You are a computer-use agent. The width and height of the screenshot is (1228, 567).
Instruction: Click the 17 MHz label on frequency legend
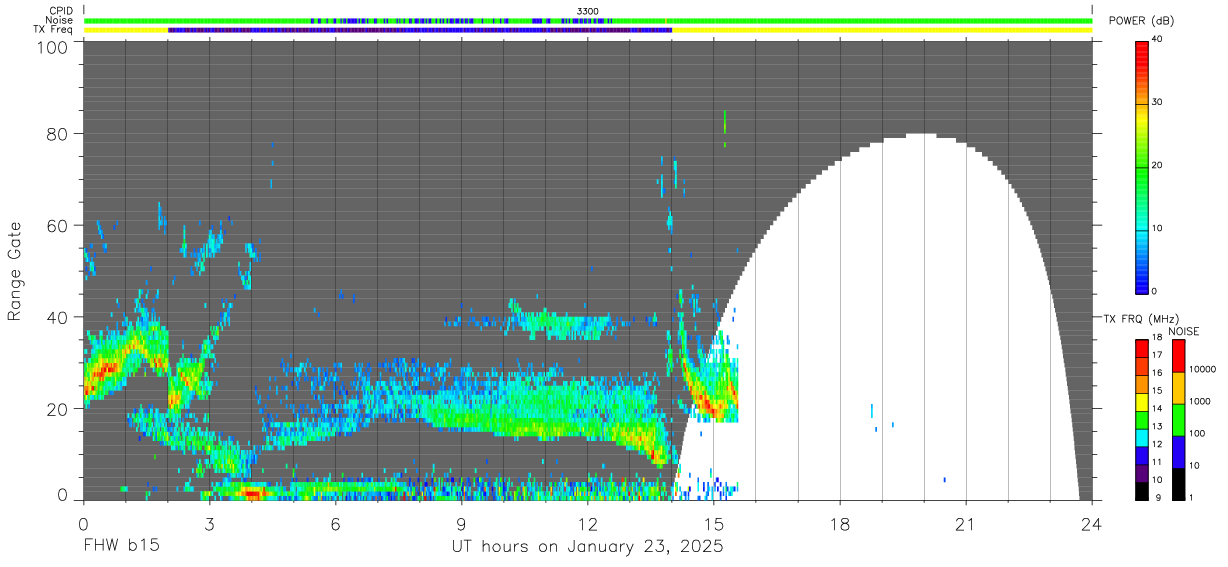[x=1157, y=356]
